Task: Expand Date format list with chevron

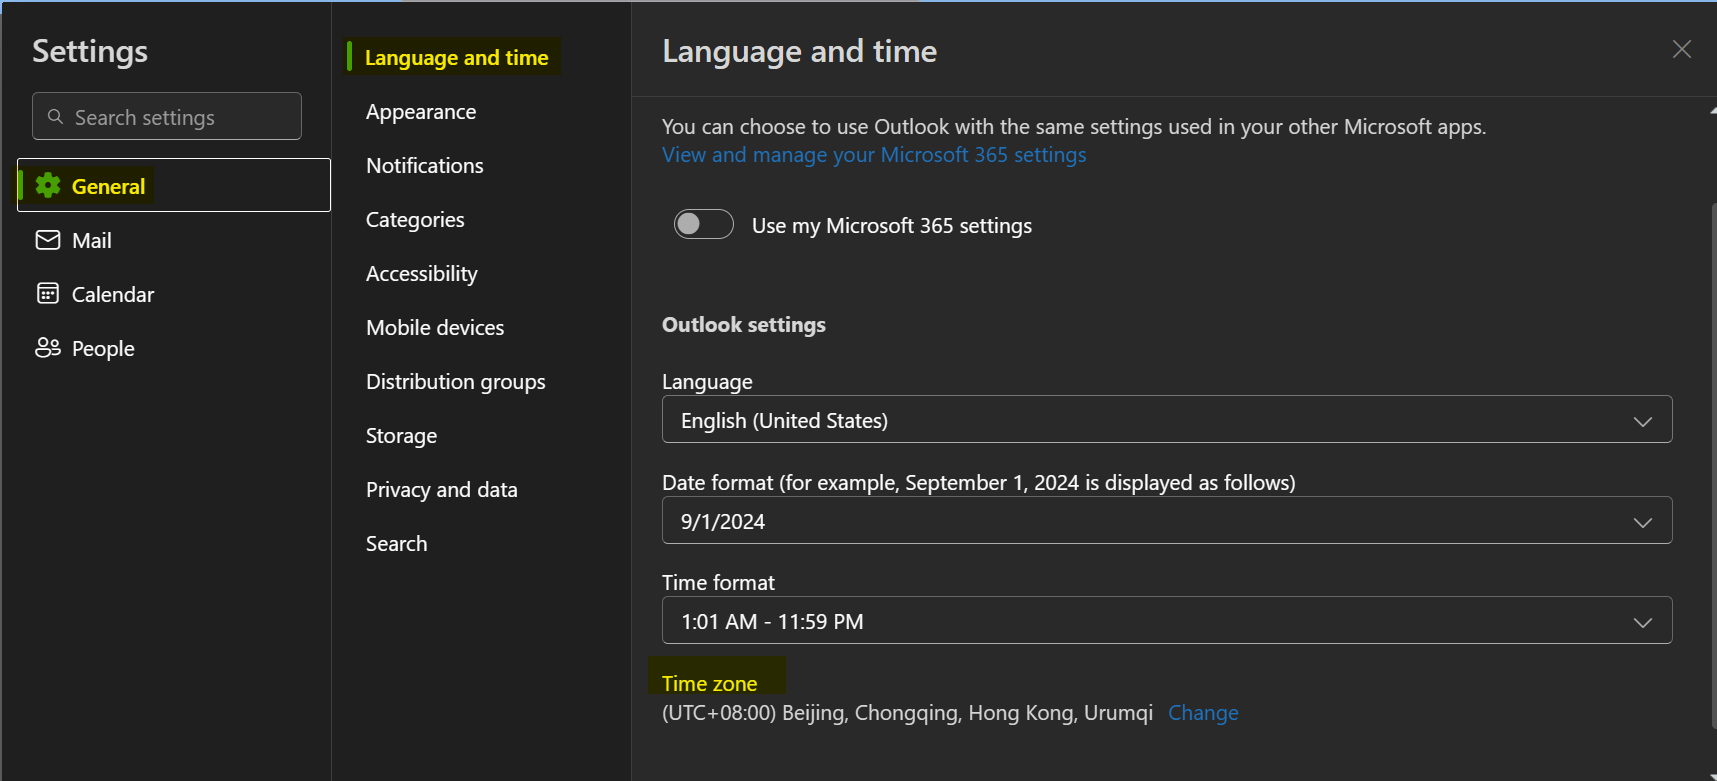Action: (x=1642, y=522)
